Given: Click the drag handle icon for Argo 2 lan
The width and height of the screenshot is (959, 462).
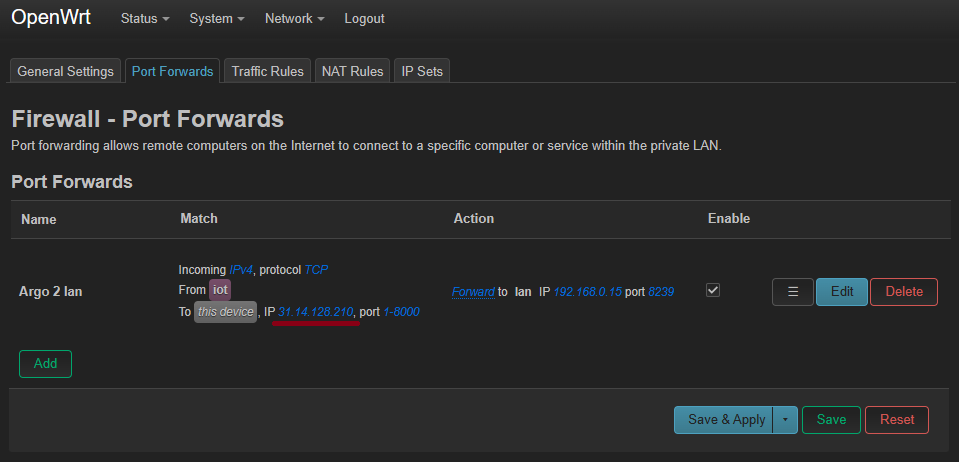Looking at the screenshot, I should 792,292.
